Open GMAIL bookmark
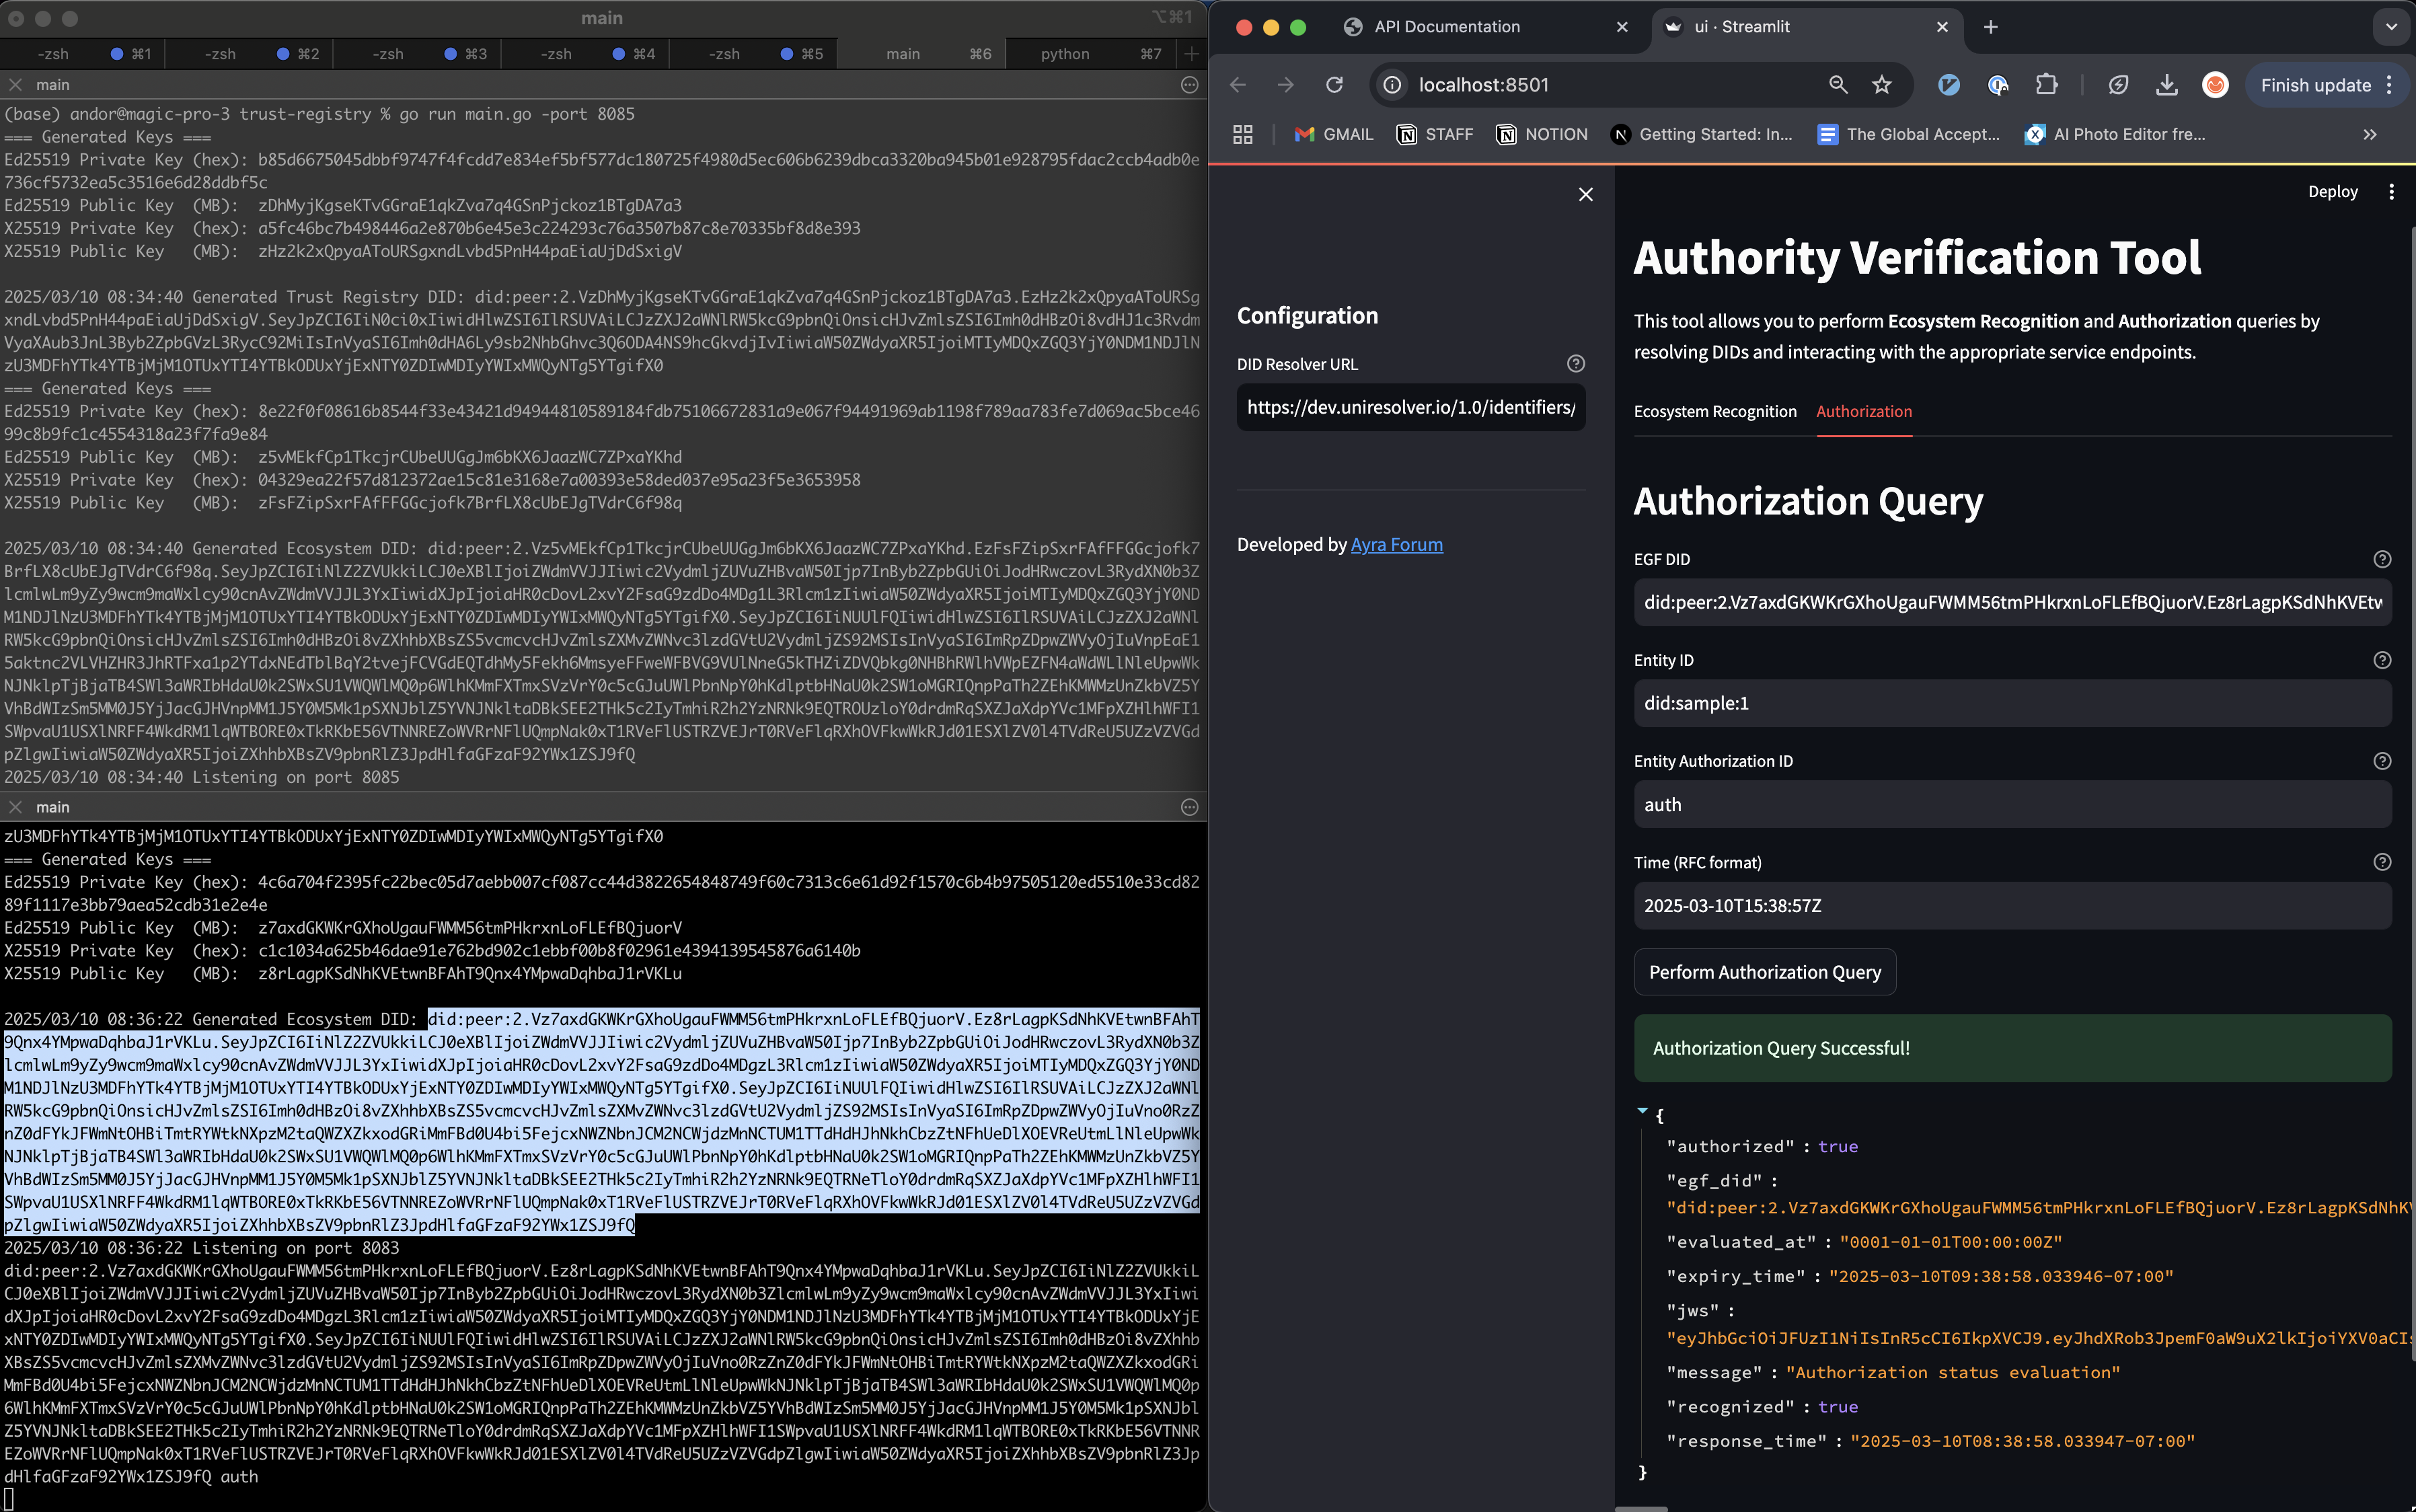 tap(1333, 134)
